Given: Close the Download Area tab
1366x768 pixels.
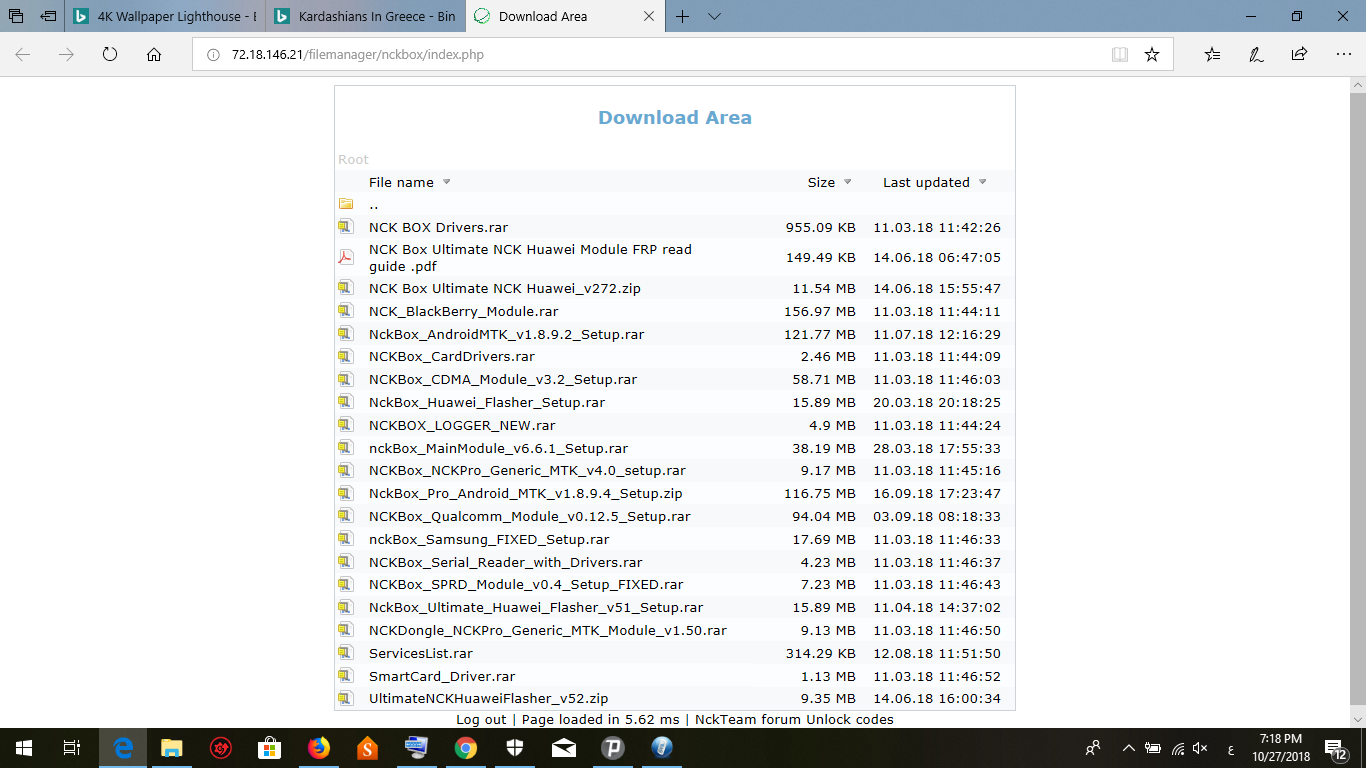Looking at the screenshot, I should pyautogui.click(x=648, y=16).
